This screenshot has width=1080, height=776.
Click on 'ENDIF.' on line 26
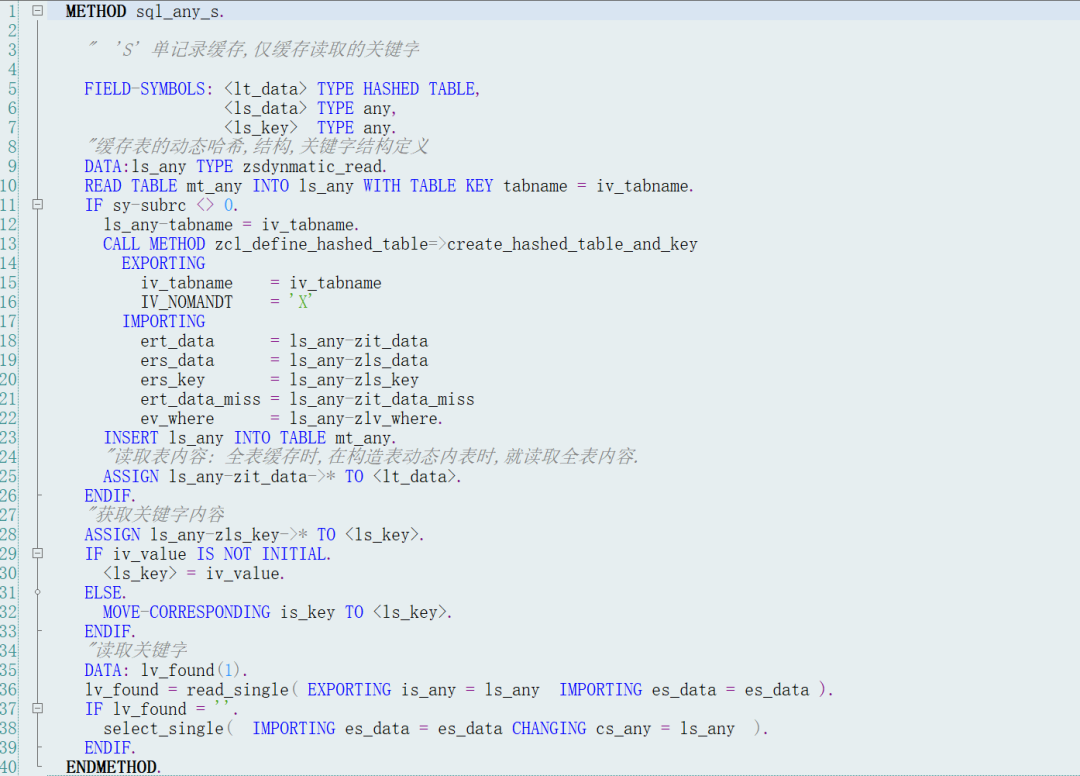click(110, 496)
